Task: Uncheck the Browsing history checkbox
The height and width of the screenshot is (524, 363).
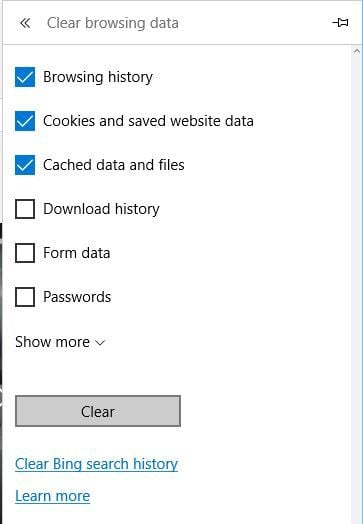Action: click(x=25, y=77)
